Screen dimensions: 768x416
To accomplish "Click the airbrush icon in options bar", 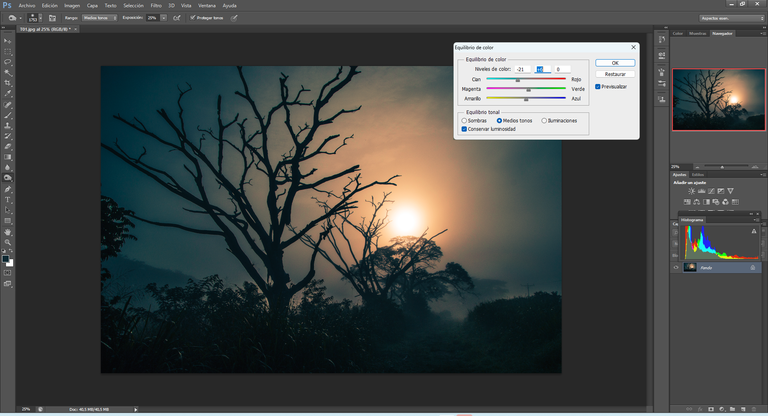I will click(x=177, y=18).
